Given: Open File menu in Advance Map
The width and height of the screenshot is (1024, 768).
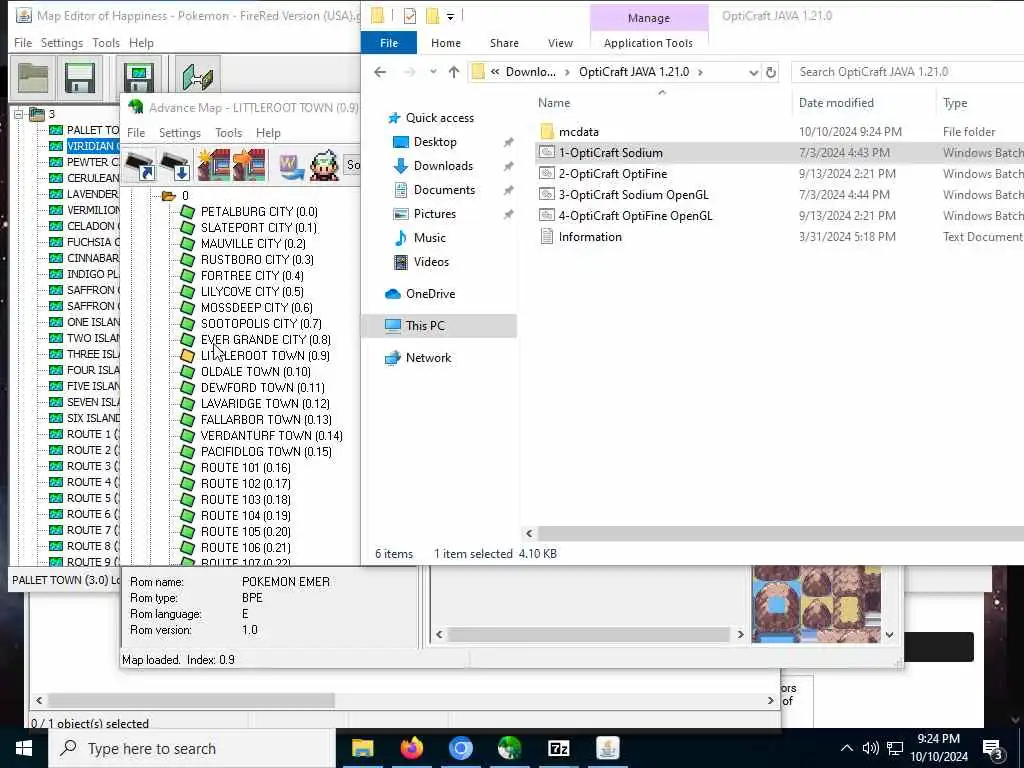Looking at the screenshot, I should [x=136, y=133].
